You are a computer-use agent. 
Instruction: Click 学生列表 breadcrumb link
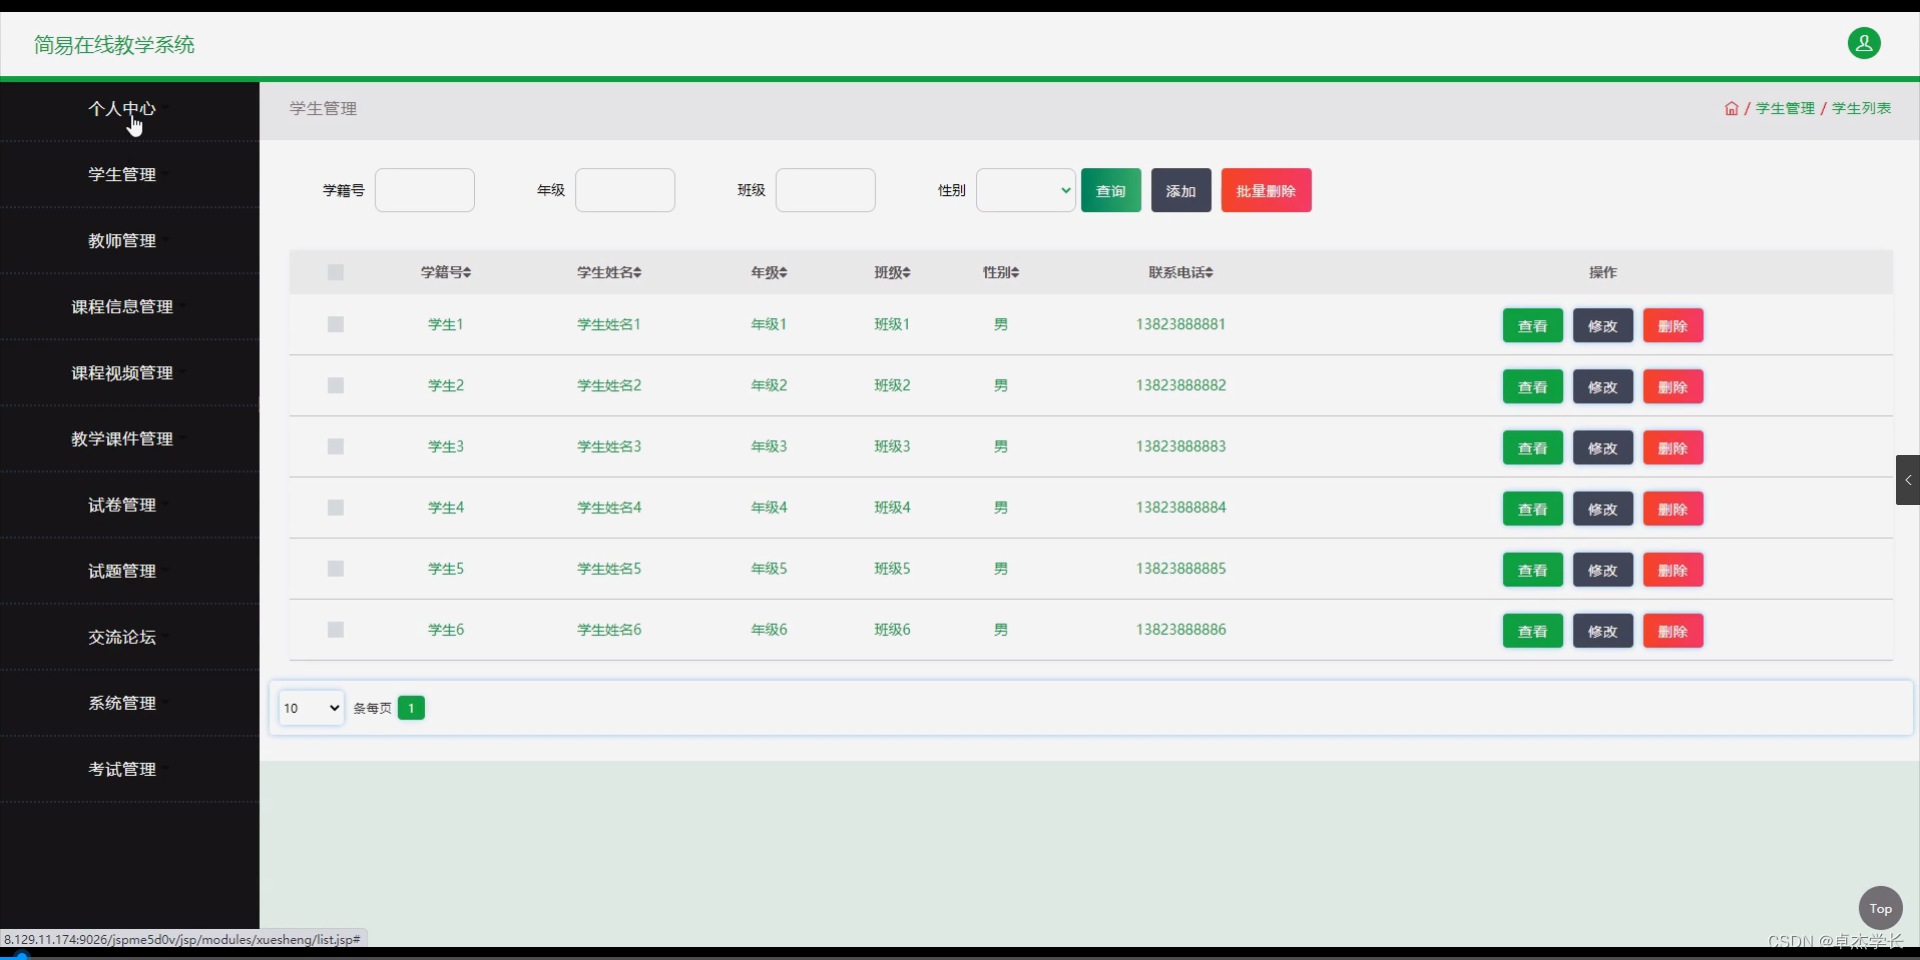(1861, 108)
